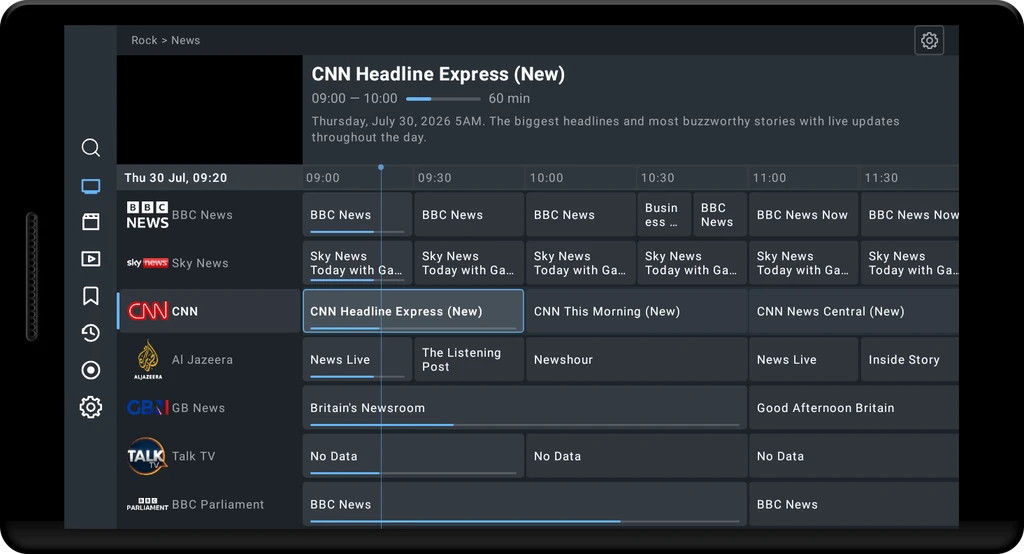Click the Thu 30 Jul, 09:20 date label
This screenshot has height=554, width=1024.
[x=176, y=178]
